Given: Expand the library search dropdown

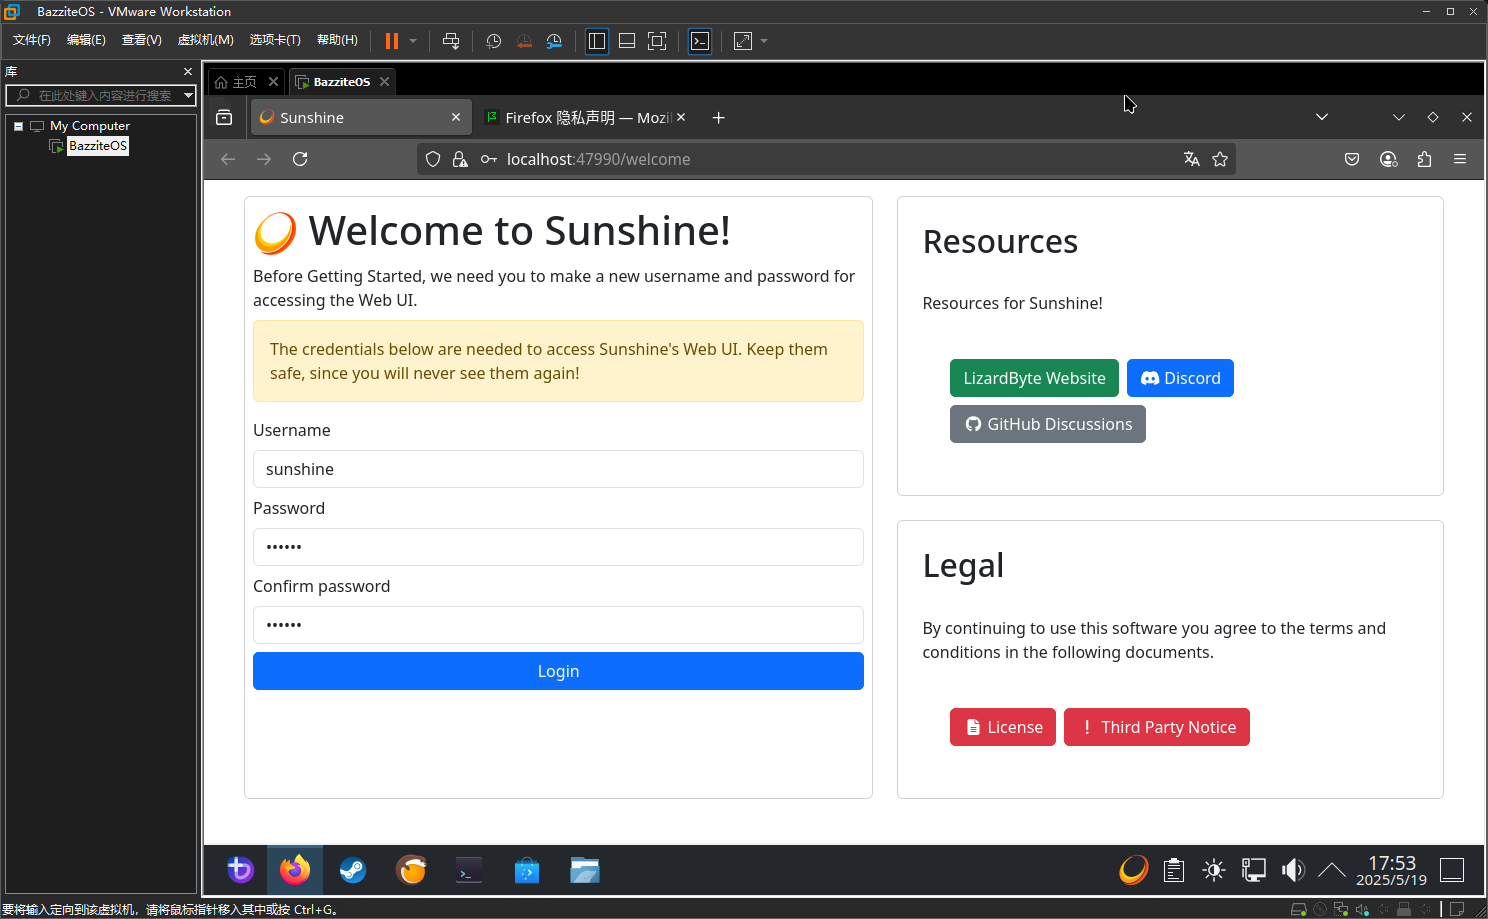Looking at the screenshot, I should click(x=188, y=95).
